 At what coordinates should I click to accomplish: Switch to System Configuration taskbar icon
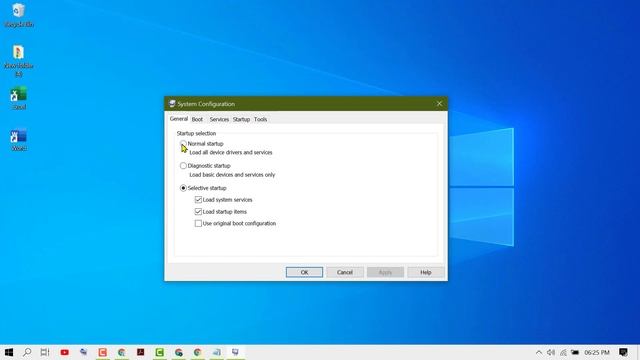pyautogui.click(x=236, y=352)
